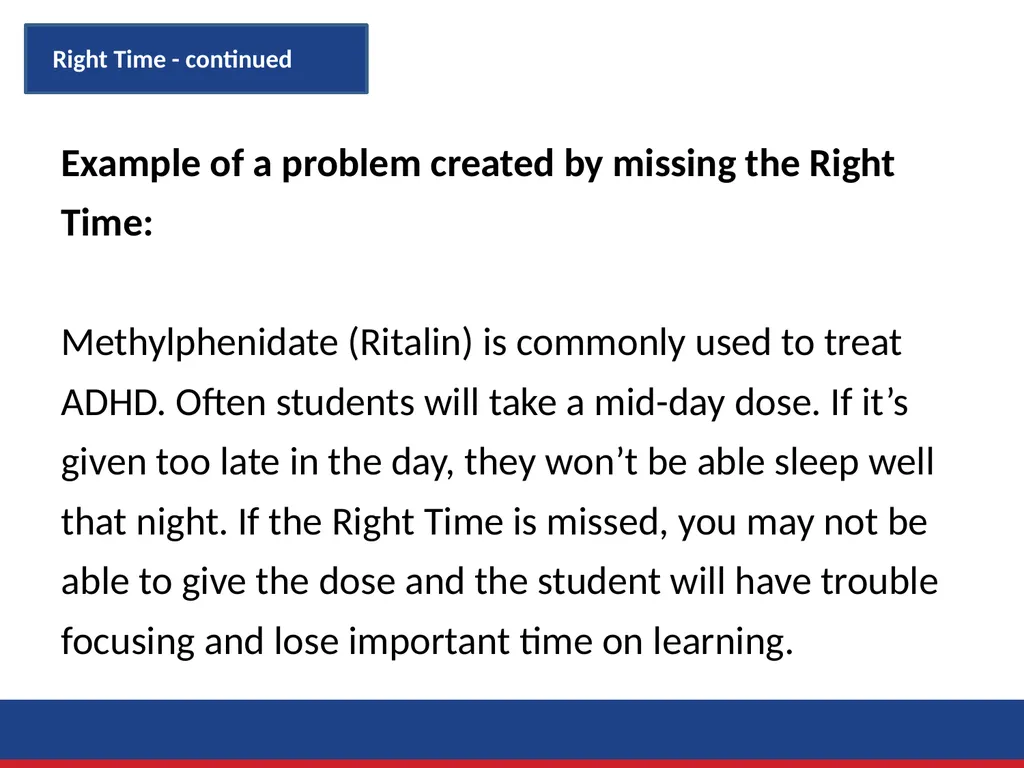
Task: Click 'commonly used to treat' in the first line
Action: [709, 344]
